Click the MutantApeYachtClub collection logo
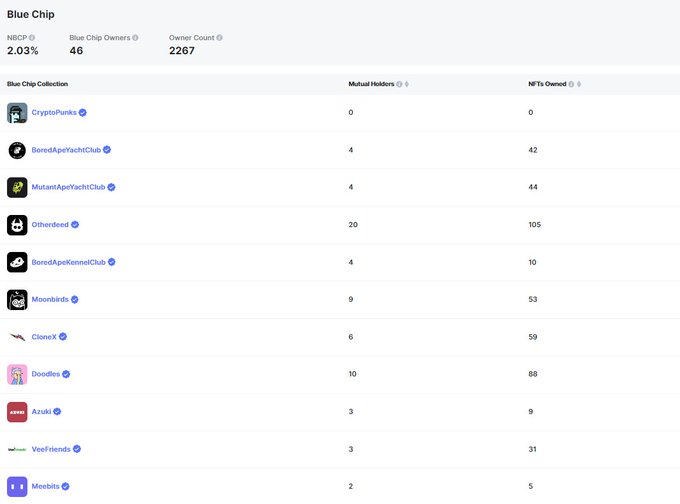Screen dimensions: 680x504 (x=17, y=187)
